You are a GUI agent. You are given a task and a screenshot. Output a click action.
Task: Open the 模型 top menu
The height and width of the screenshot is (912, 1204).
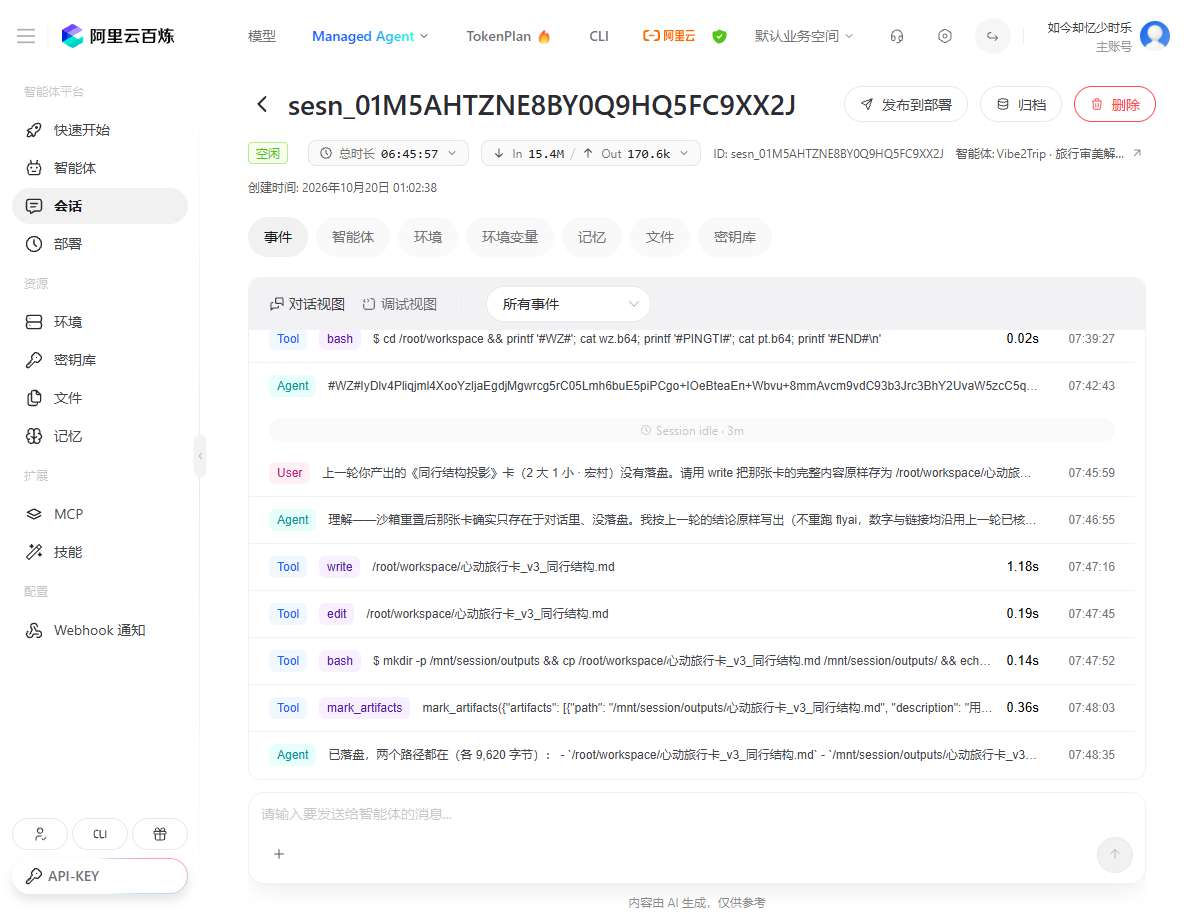pos(262,36)
